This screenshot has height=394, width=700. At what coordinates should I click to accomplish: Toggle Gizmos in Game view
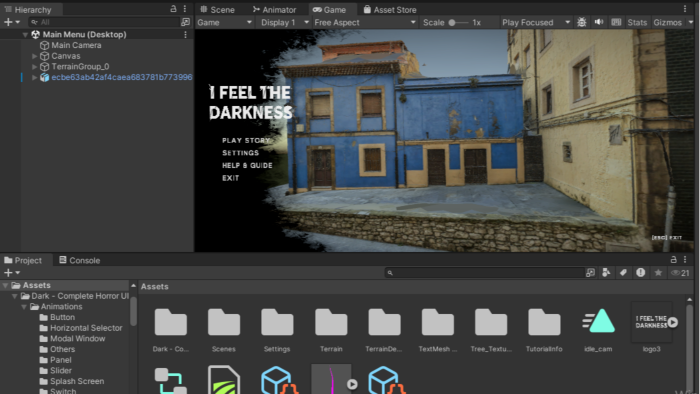(x=667, y=22)
